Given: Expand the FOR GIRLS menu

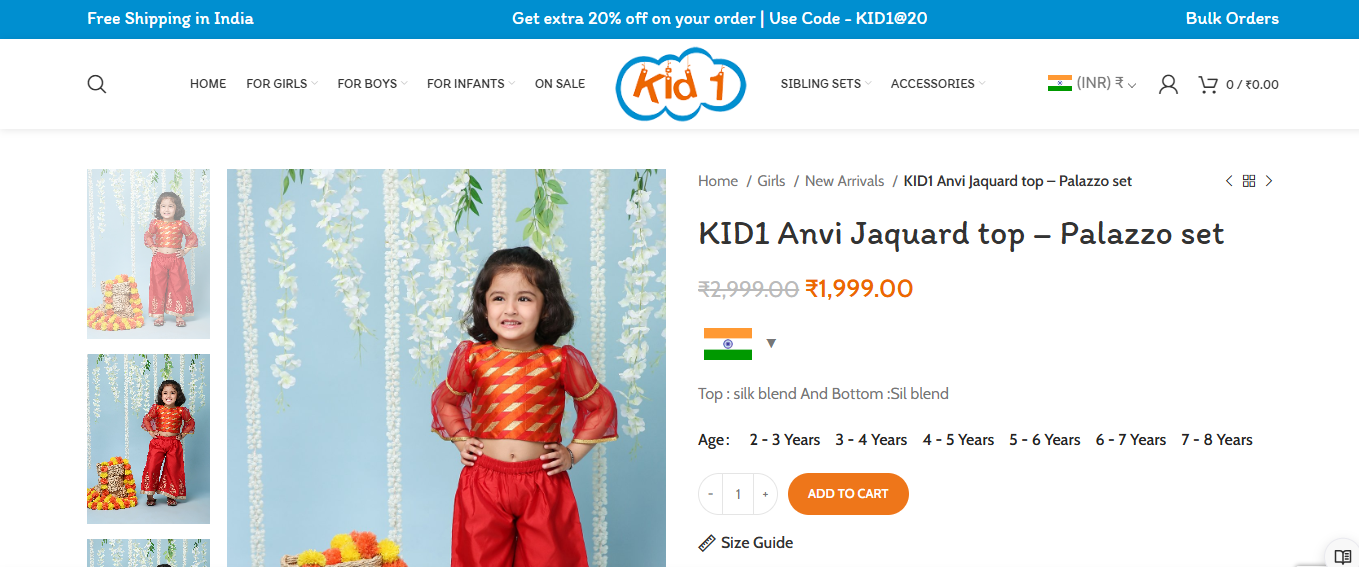Looking at the screenshot, I should [282, 84].
